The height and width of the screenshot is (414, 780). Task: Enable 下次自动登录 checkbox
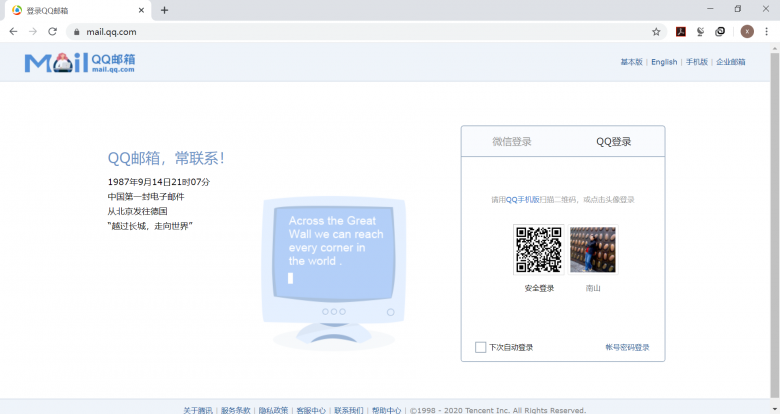(480, 347)
